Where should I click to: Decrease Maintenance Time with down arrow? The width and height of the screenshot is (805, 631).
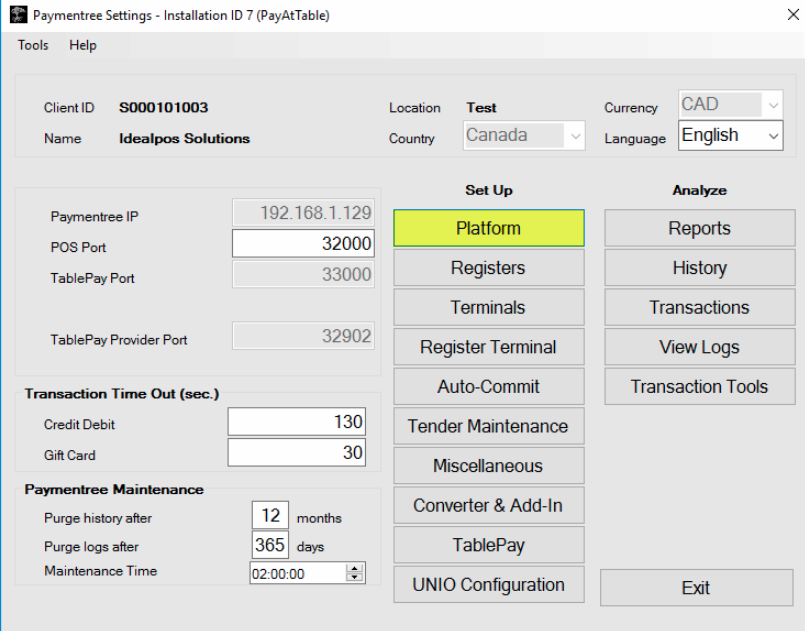pyautogui.click(x=355, y=577)
